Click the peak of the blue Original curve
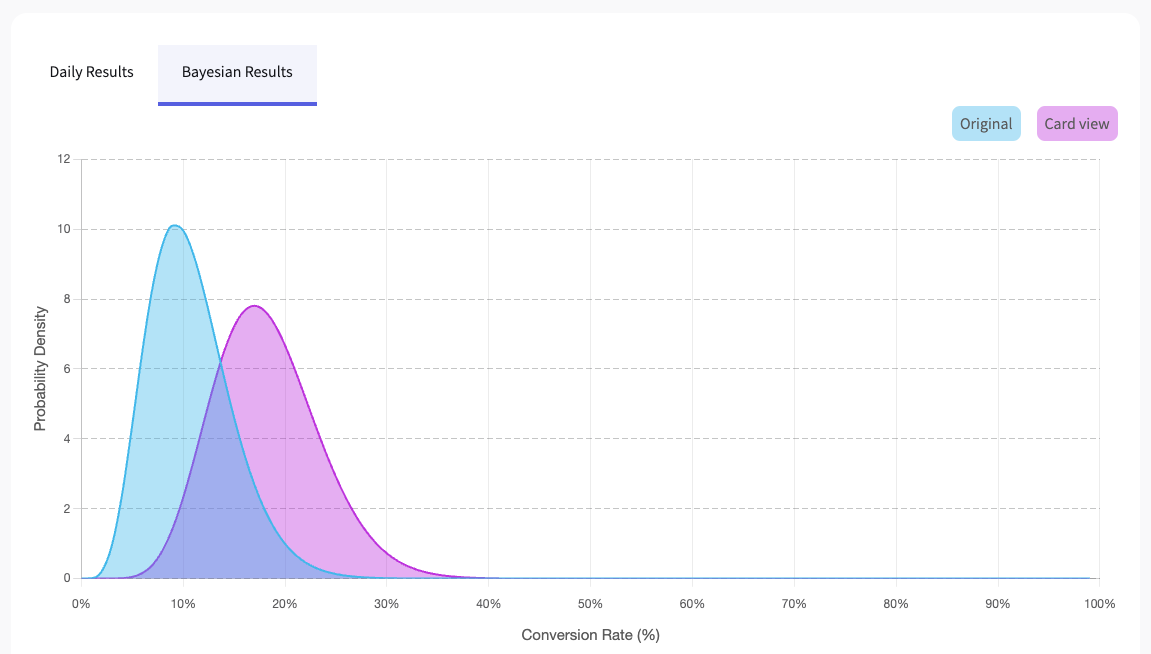Screen dimensions: 1151x654 point(175,226)
